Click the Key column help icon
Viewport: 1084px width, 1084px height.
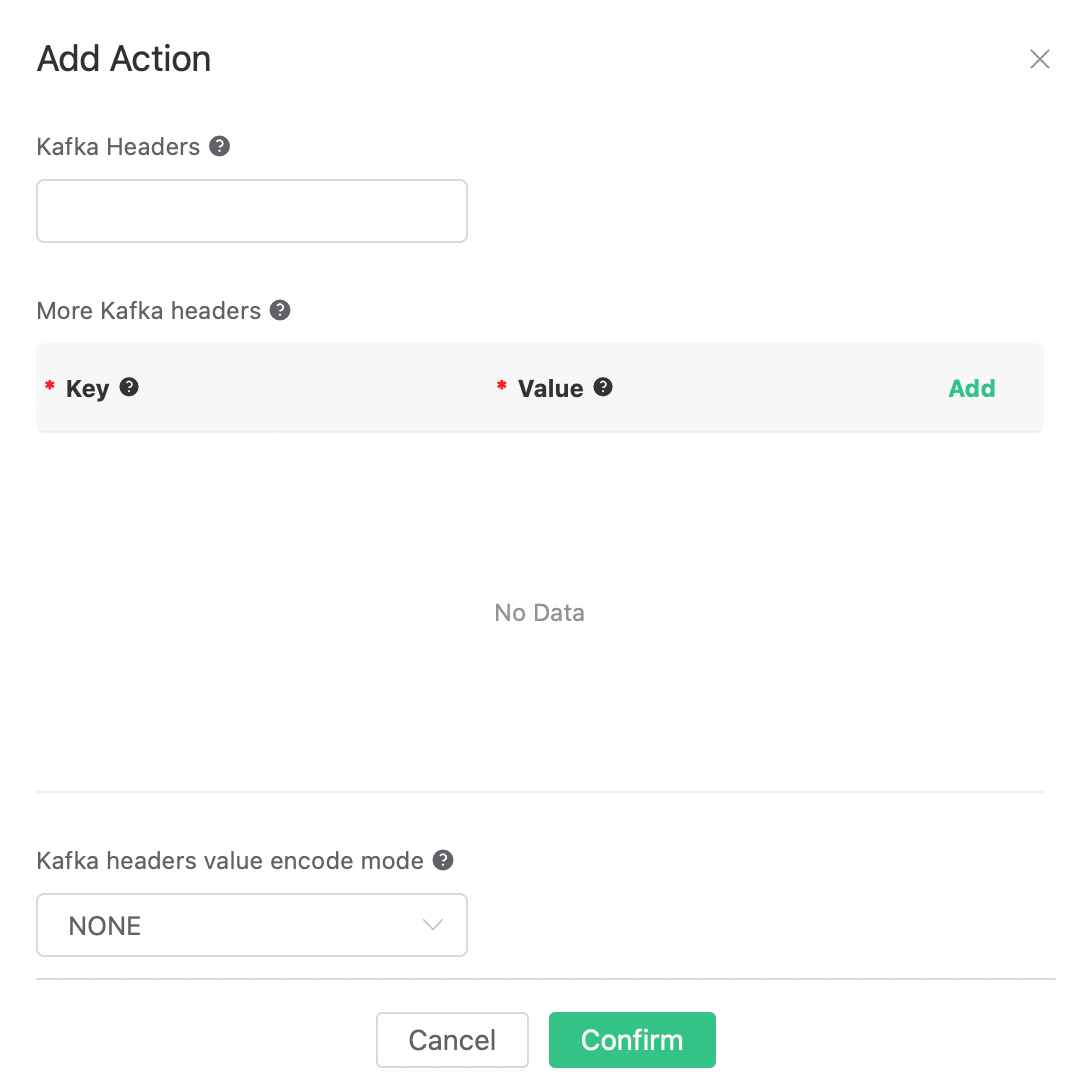point(129,387)
